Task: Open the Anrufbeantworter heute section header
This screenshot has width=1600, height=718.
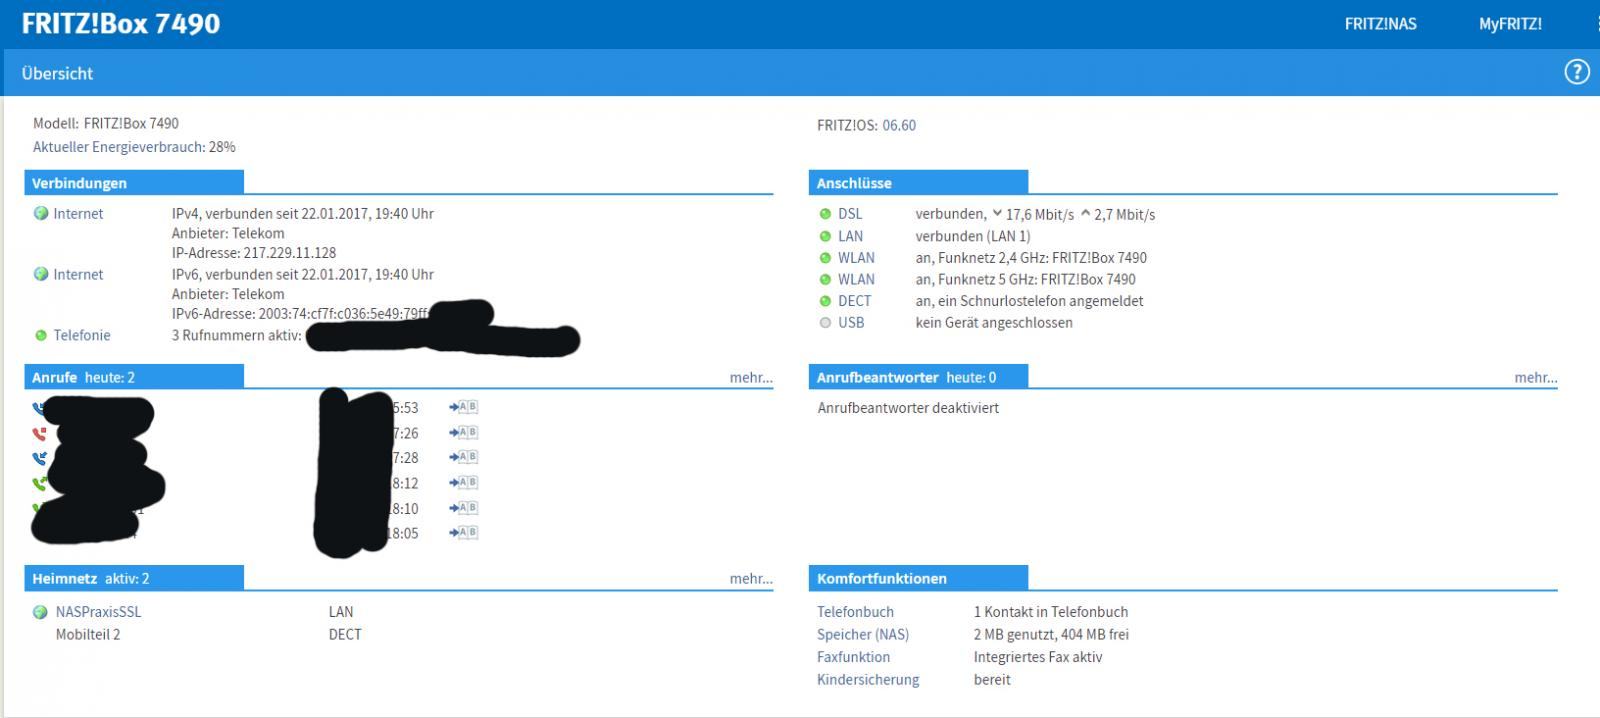Action: (x=918, y=377)
